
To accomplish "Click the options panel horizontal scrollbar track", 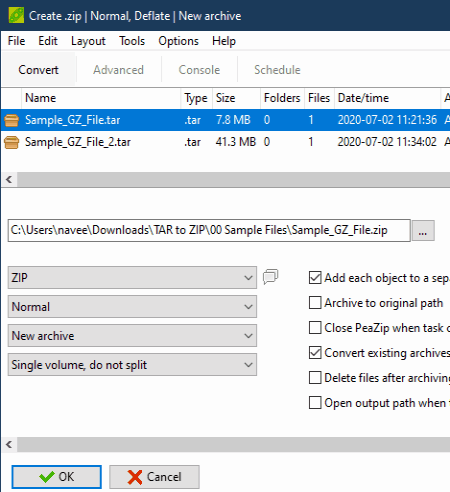I will [234, 444].
